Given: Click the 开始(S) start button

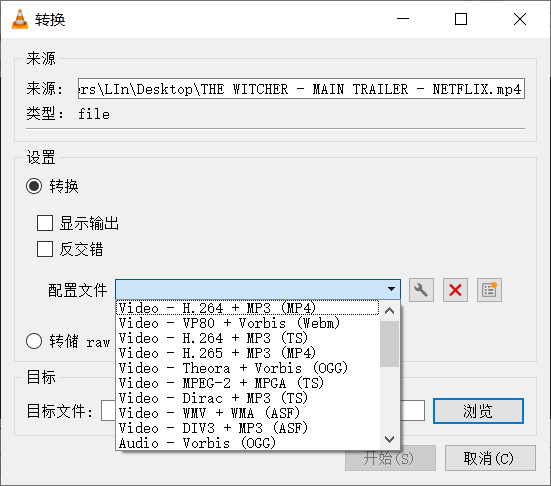Looking at the screenshot, I should (x=390, y=458).
